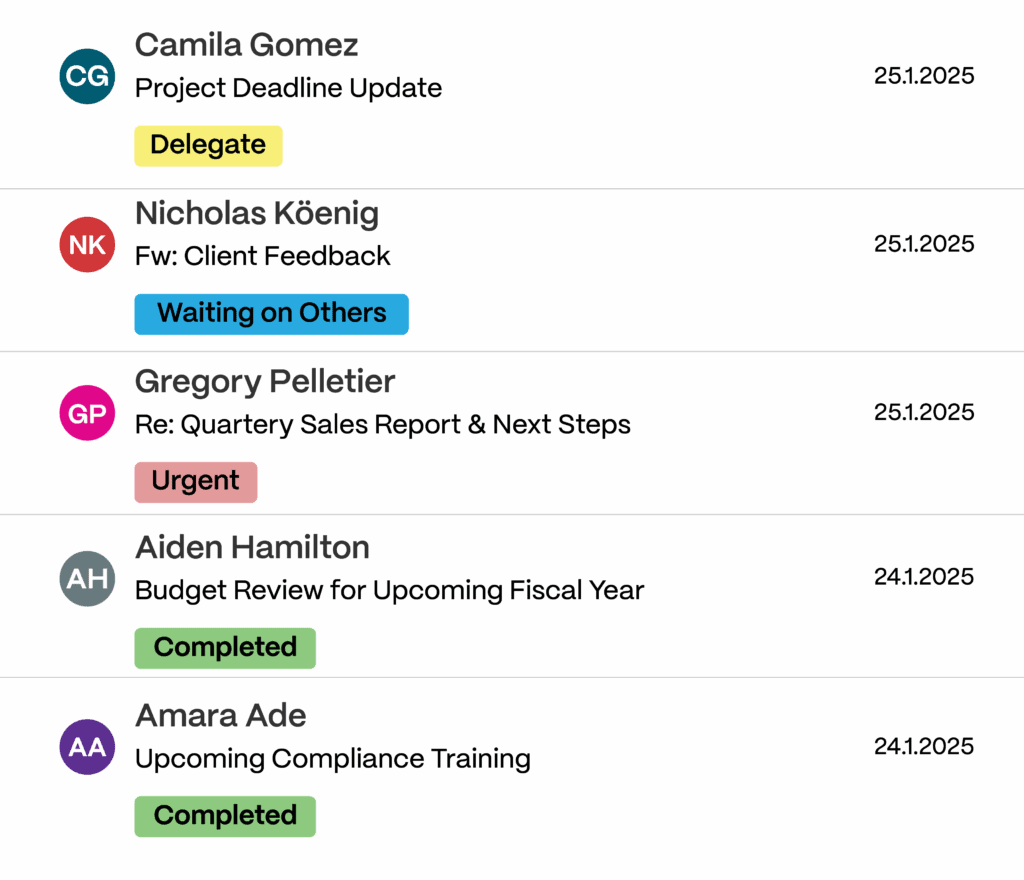Click Aiden Hamilton's Completed tag
Image resolution: width=1024 pixels, height=880 pixels.
(225, 647)
